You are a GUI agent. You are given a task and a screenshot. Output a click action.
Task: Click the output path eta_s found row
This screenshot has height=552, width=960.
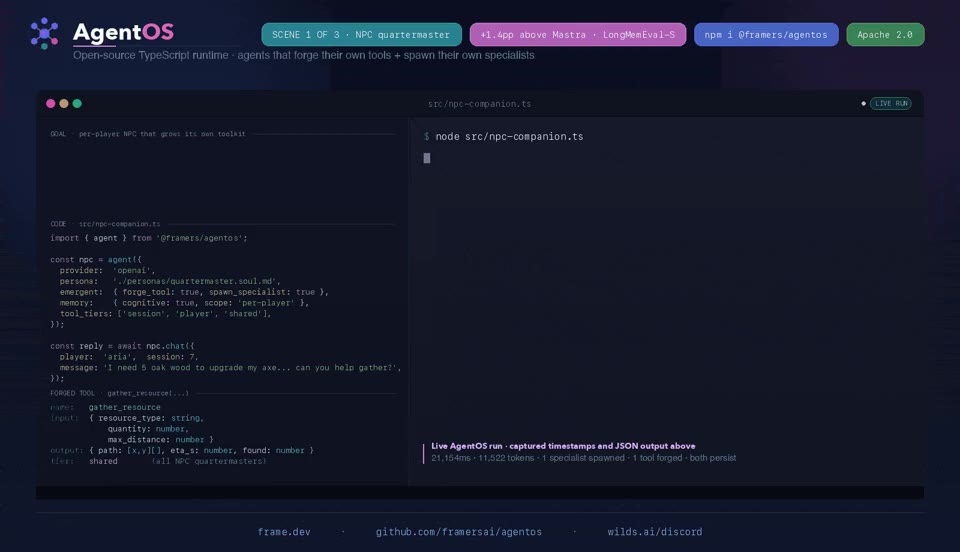[x=182, y=450]
